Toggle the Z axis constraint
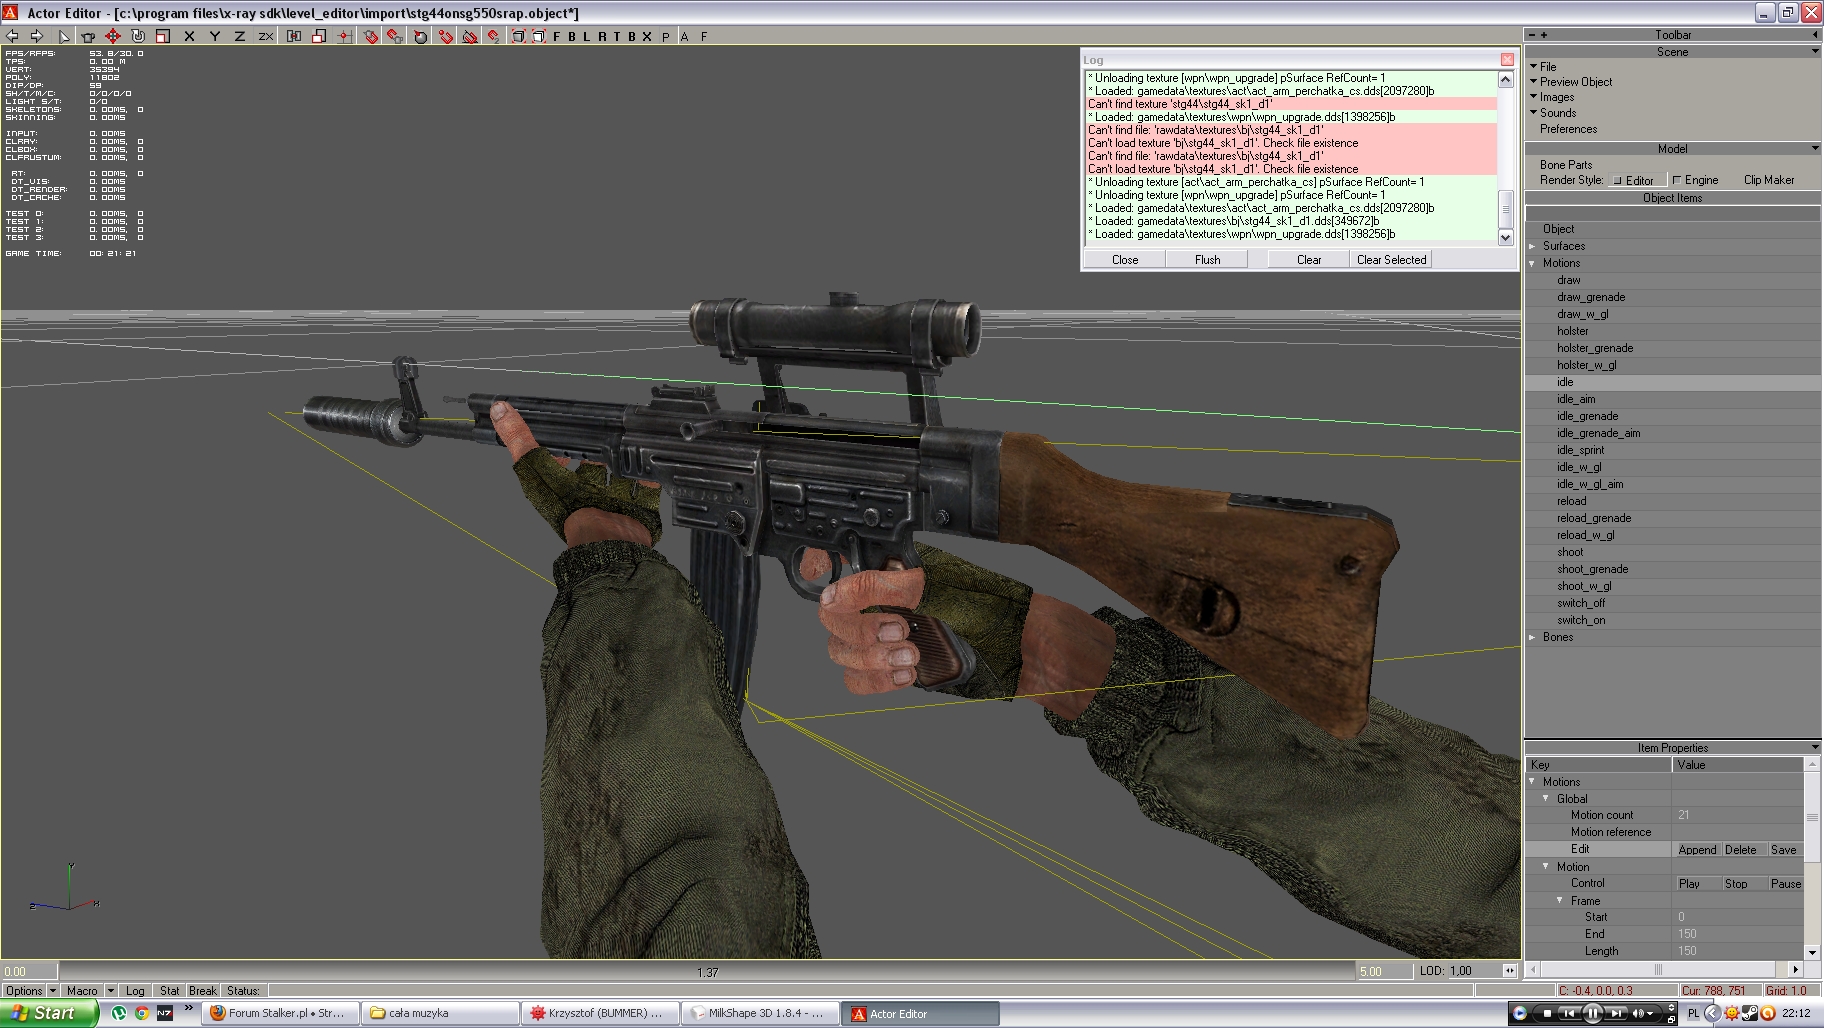 coord(239,36)
